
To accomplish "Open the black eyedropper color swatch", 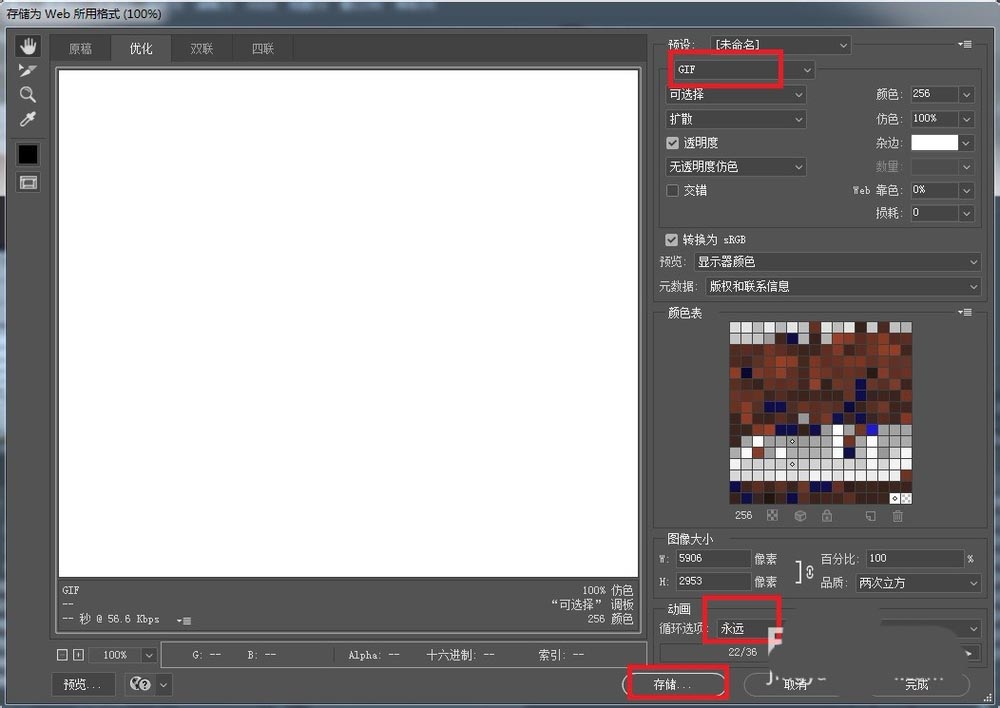I will pos(28,154).
